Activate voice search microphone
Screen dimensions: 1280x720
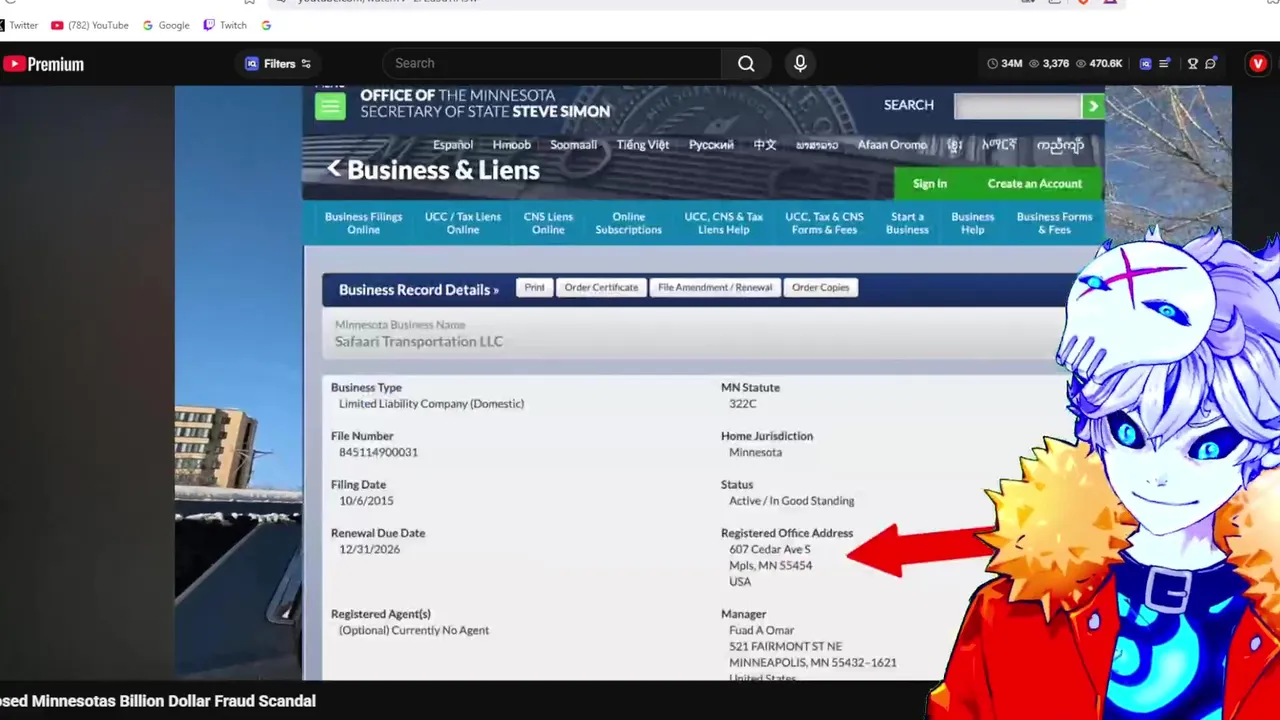tap(800, 63)
